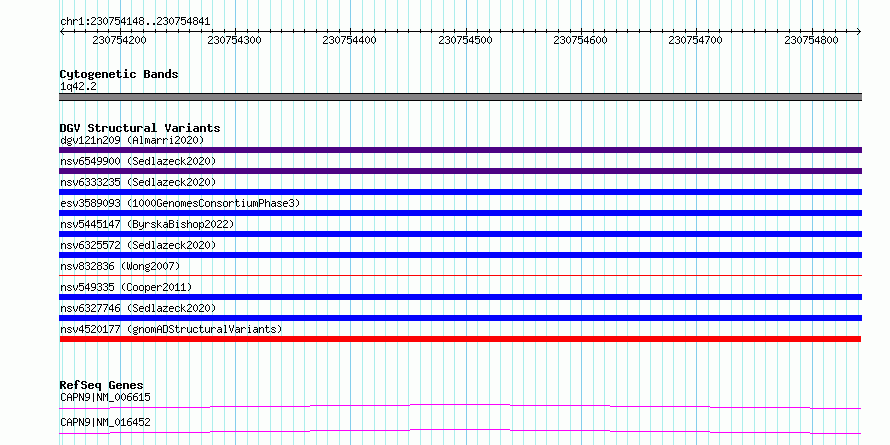The width and height of the screenshot is (890, 445).
Task: Click the blue bar for nsv5445147
Action: pos(460,234)
